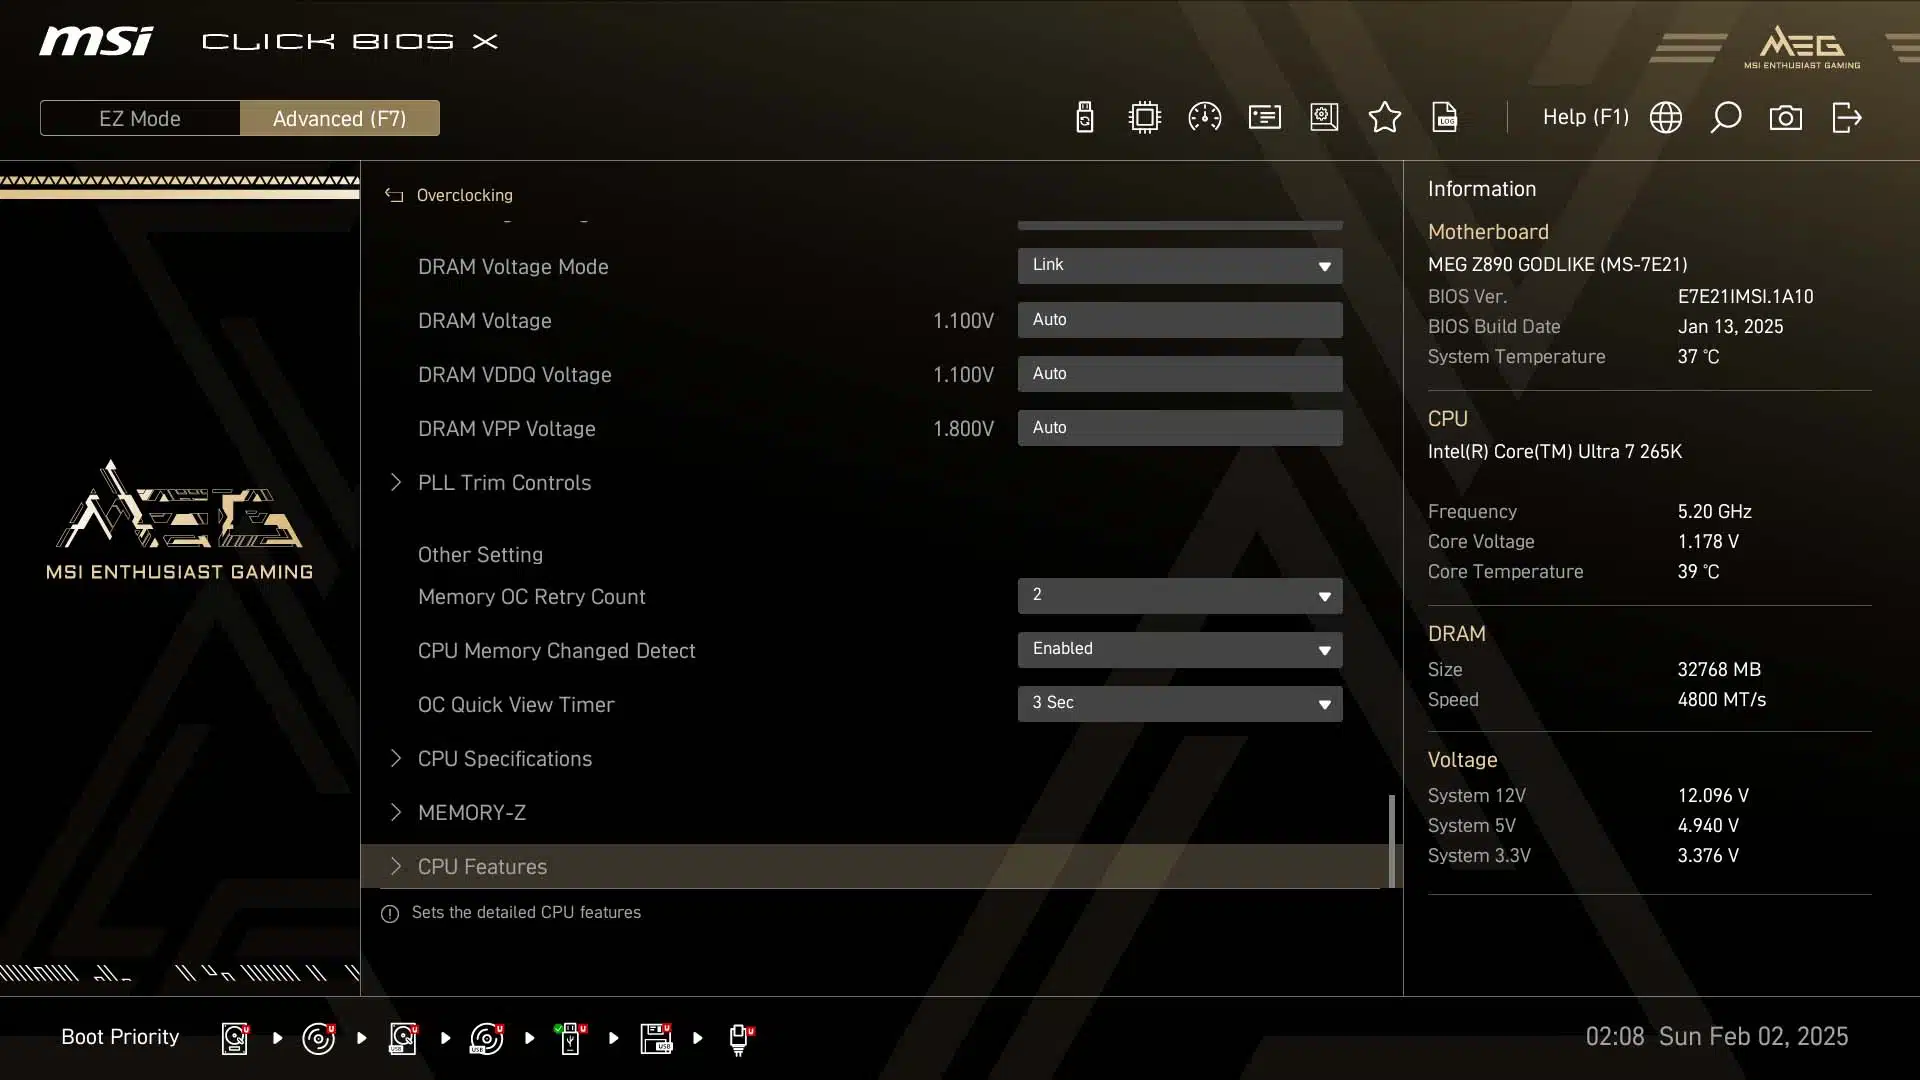The width and height of the screenshot is (1920, 1080).
Task: Click the info icon beside help text
Action: click(x=390, y=913)
